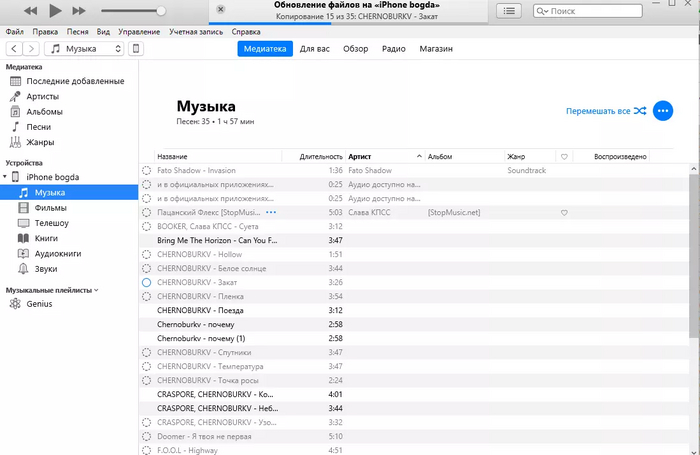
Task: Click the blue more options button
Action: tap(663, 111)
